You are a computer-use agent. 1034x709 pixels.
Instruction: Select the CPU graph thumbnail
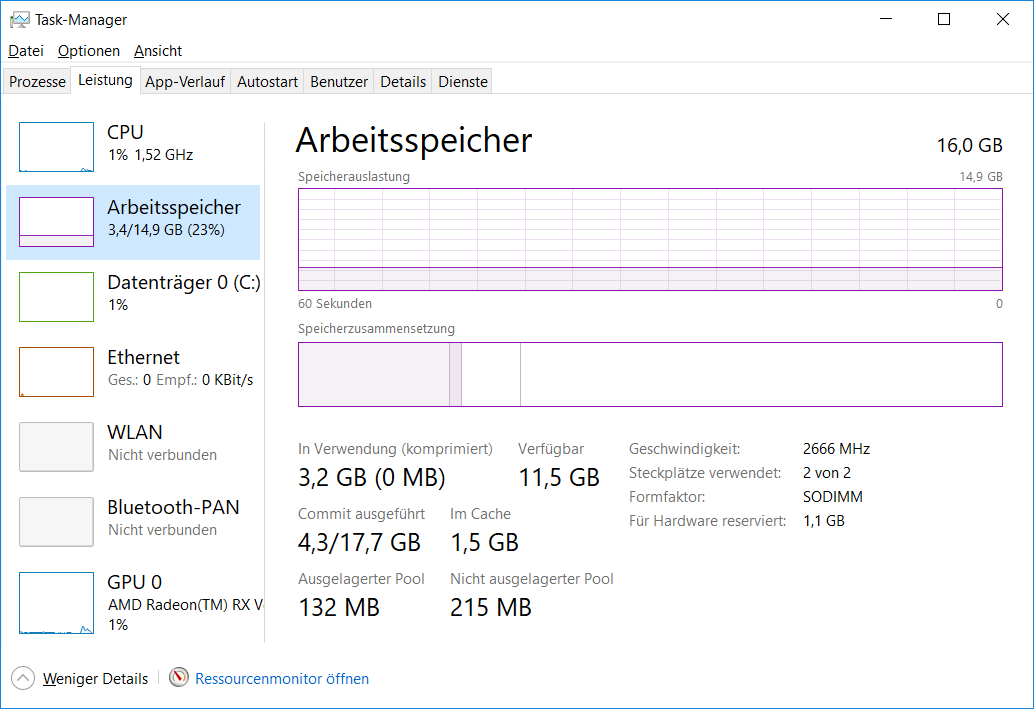(56, 147)
